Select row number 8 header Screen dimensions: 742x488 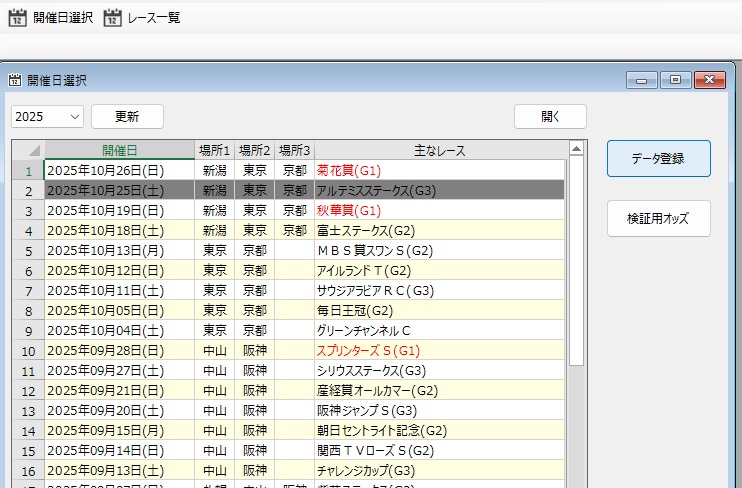click(28, 310)
